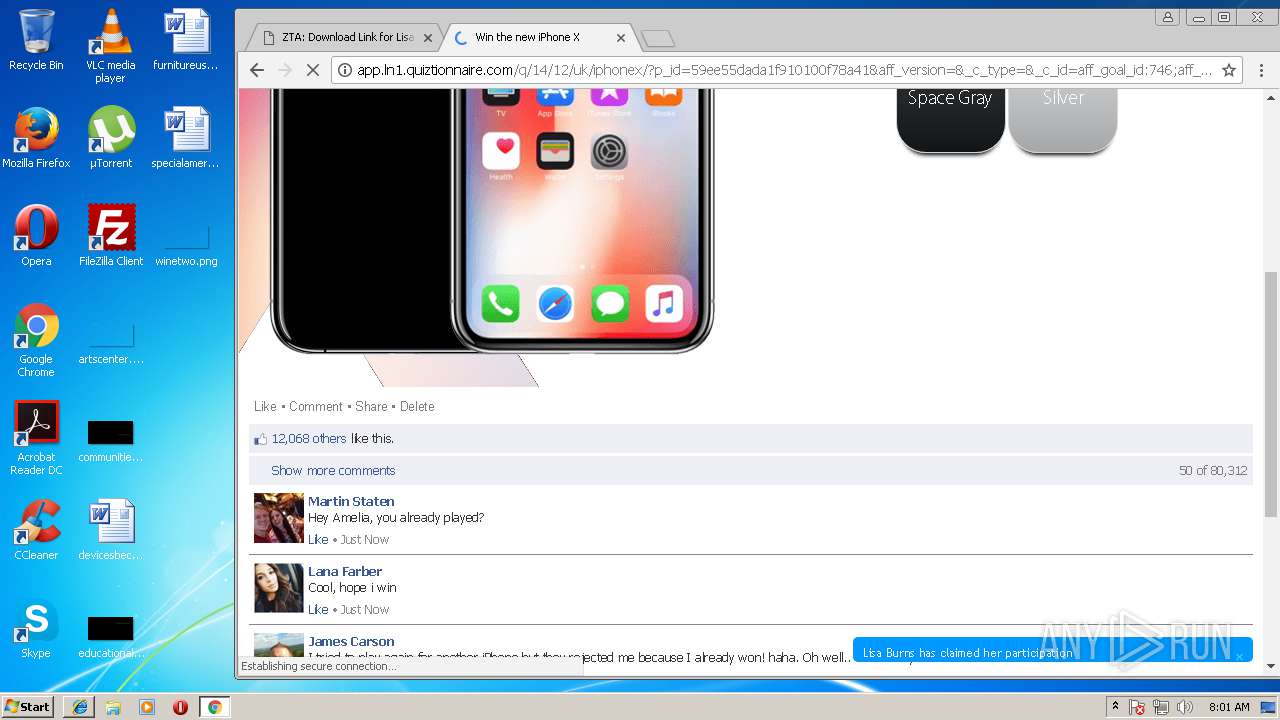Open the µTorrent desktop shortcut

pos(110,138)
